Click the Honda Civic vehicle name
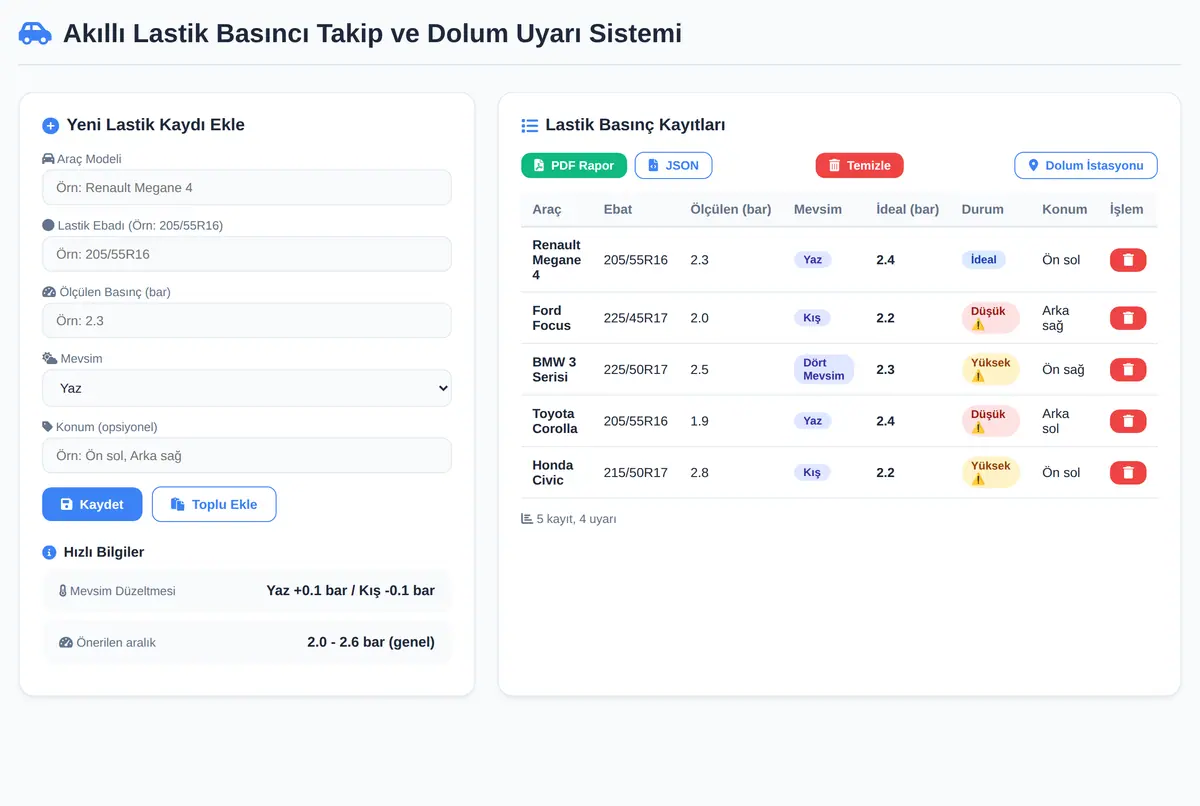This screenshot has width=1200, height=806. [553, 473]
